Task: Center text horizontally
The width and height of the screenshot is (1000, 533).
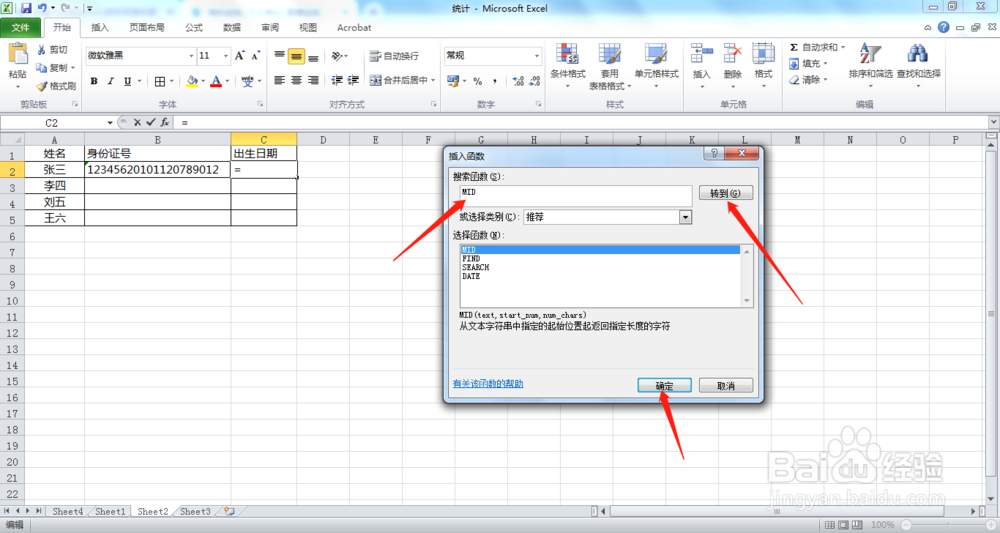Action: 297,80
